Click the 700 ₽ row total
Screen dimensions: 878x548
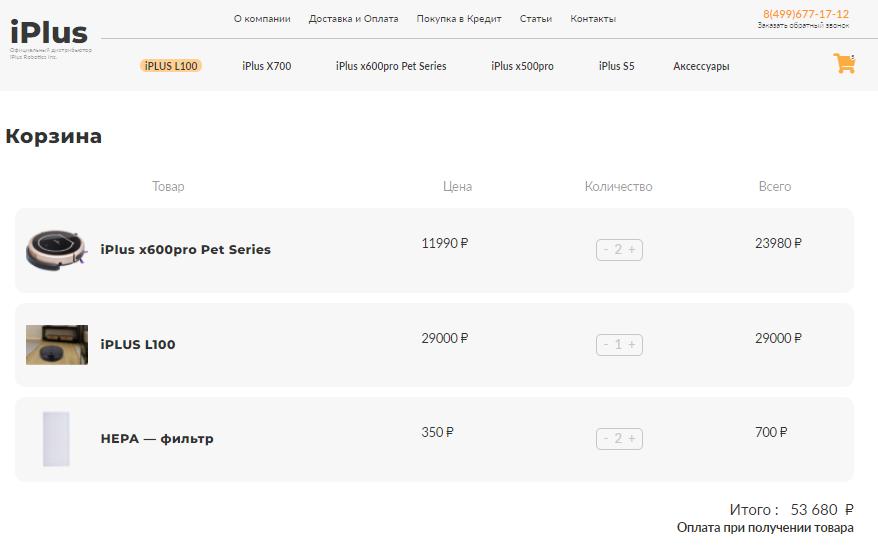point(771,433)
